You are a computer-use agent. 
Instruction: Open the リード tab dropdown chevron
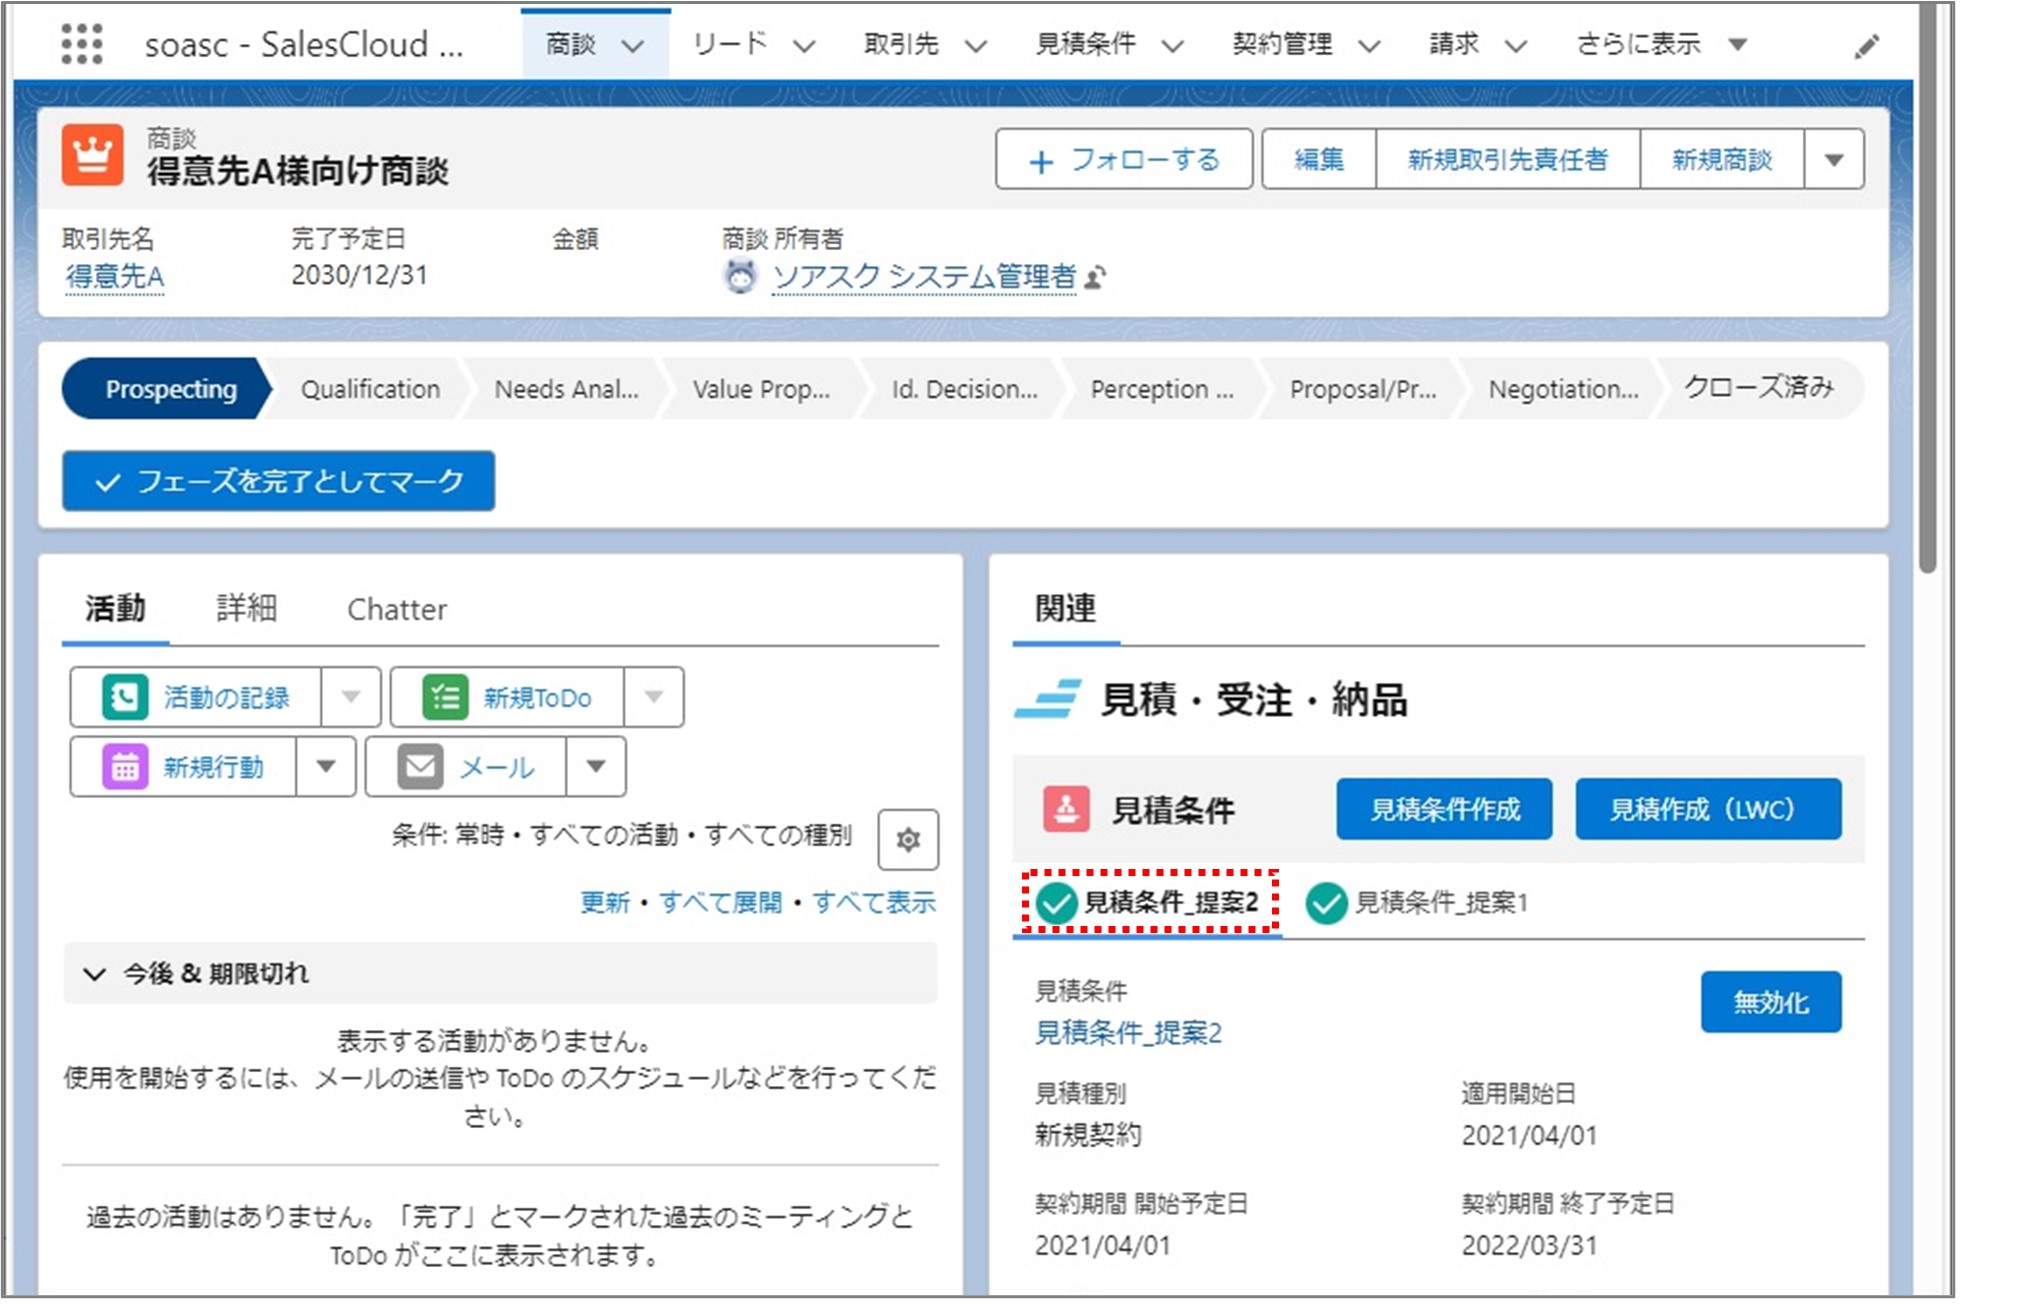point(805,46)
